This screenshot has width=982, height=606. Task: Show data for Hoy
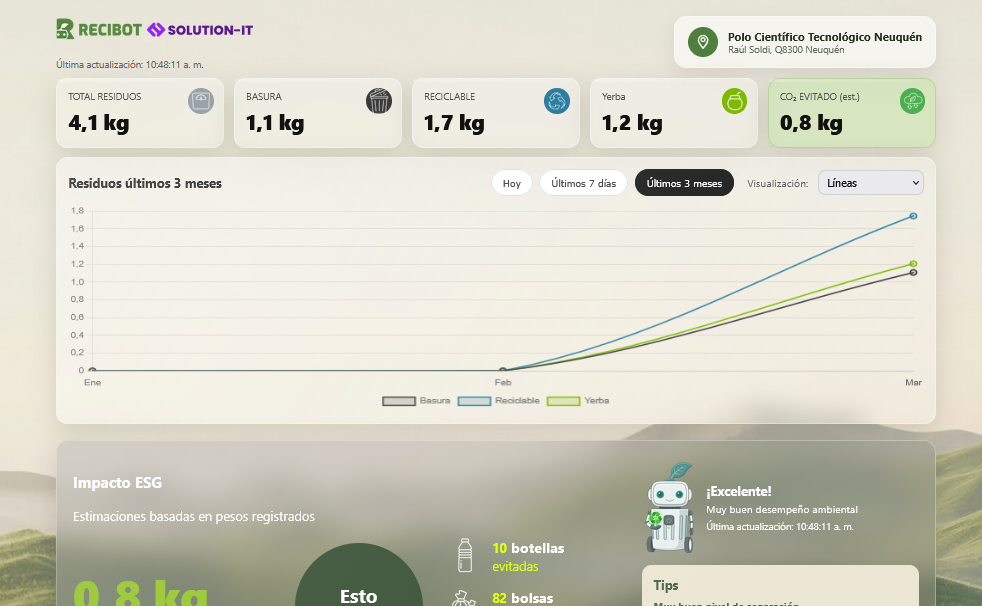pos(512,184)
